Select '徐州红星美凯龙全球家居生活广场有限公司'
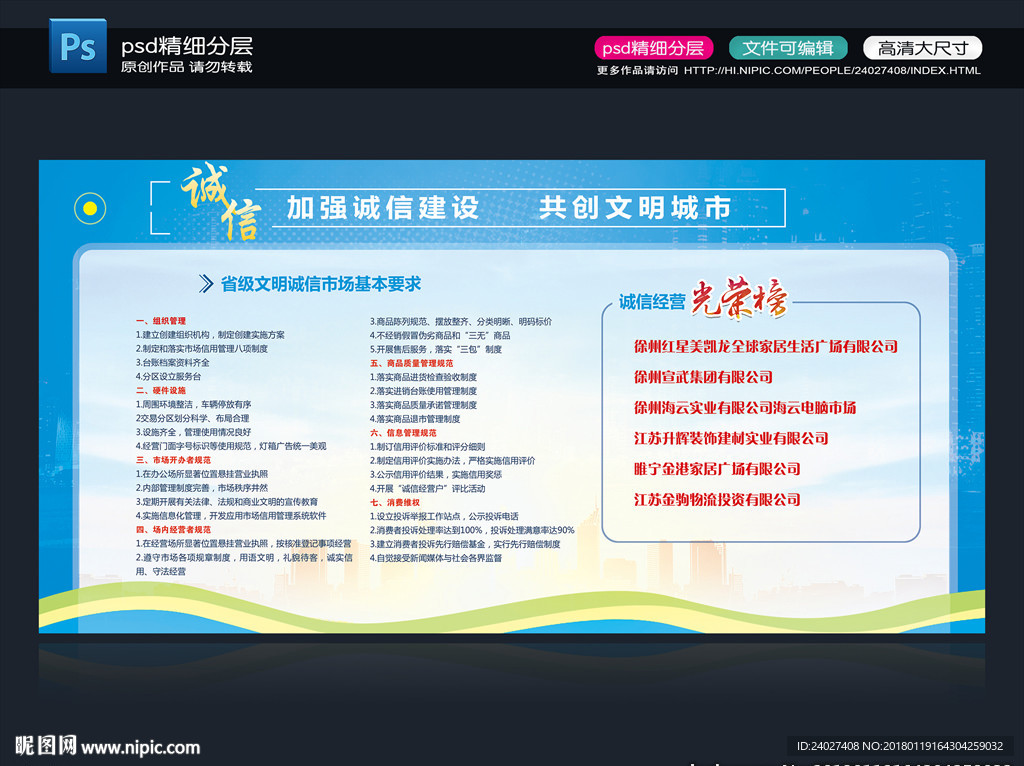Screen dimensions: 1024x766 pyautogui.click(x=765, y=347)
